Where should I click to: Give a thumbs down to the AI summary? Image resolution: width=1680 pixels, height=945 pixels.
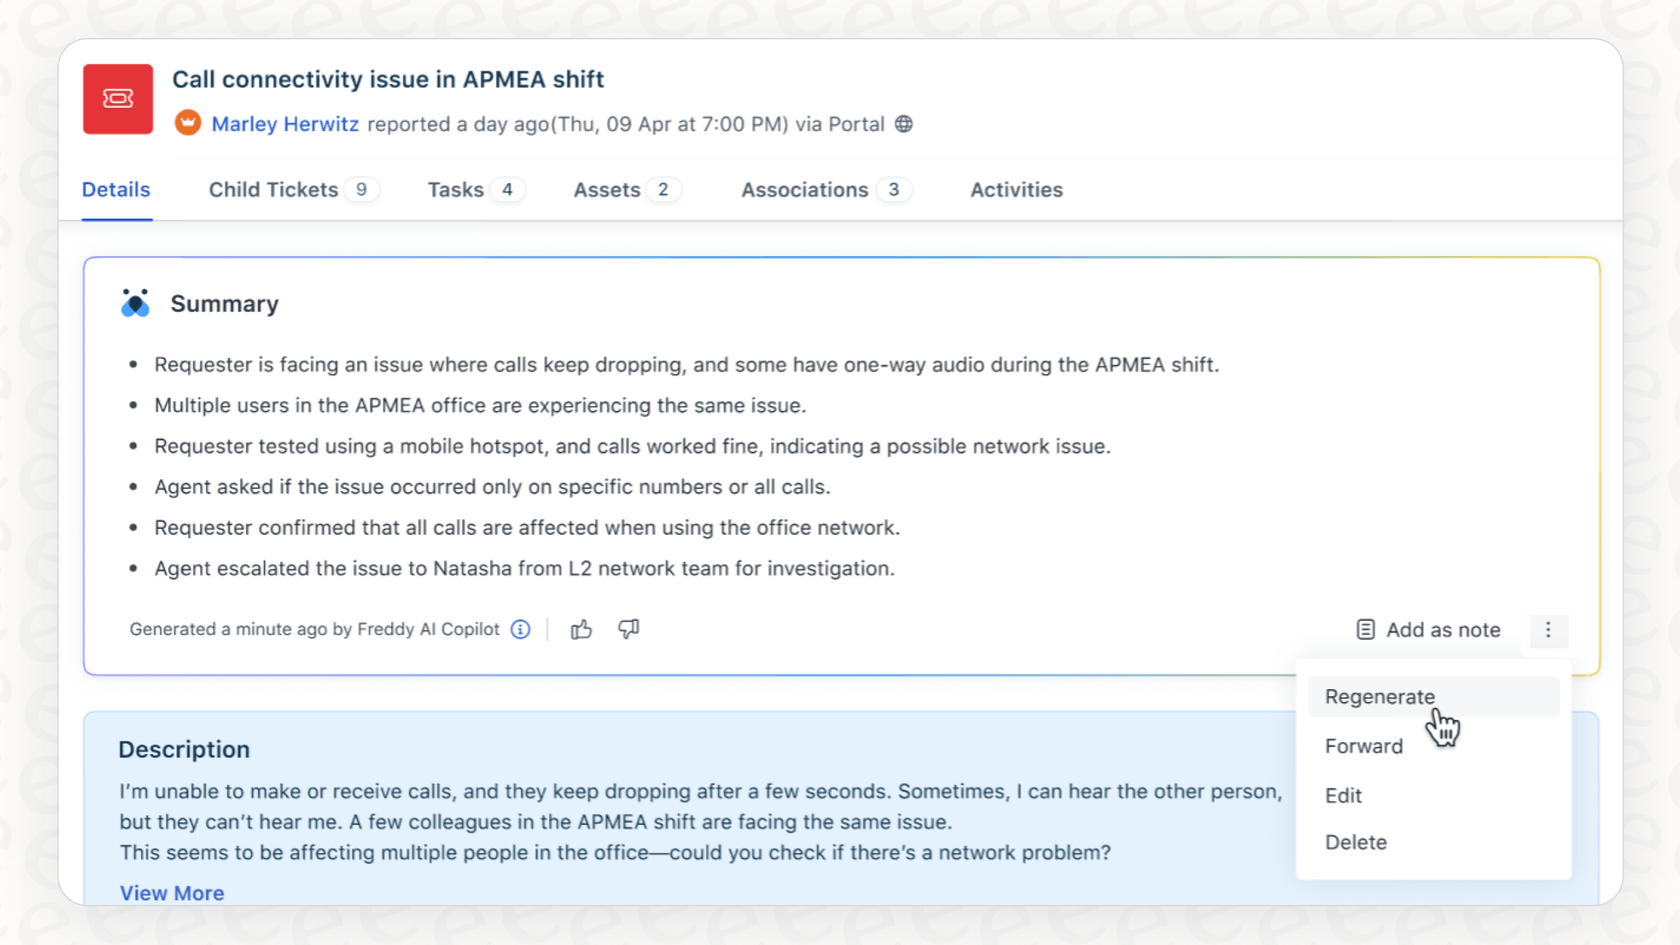coord(628,629)
